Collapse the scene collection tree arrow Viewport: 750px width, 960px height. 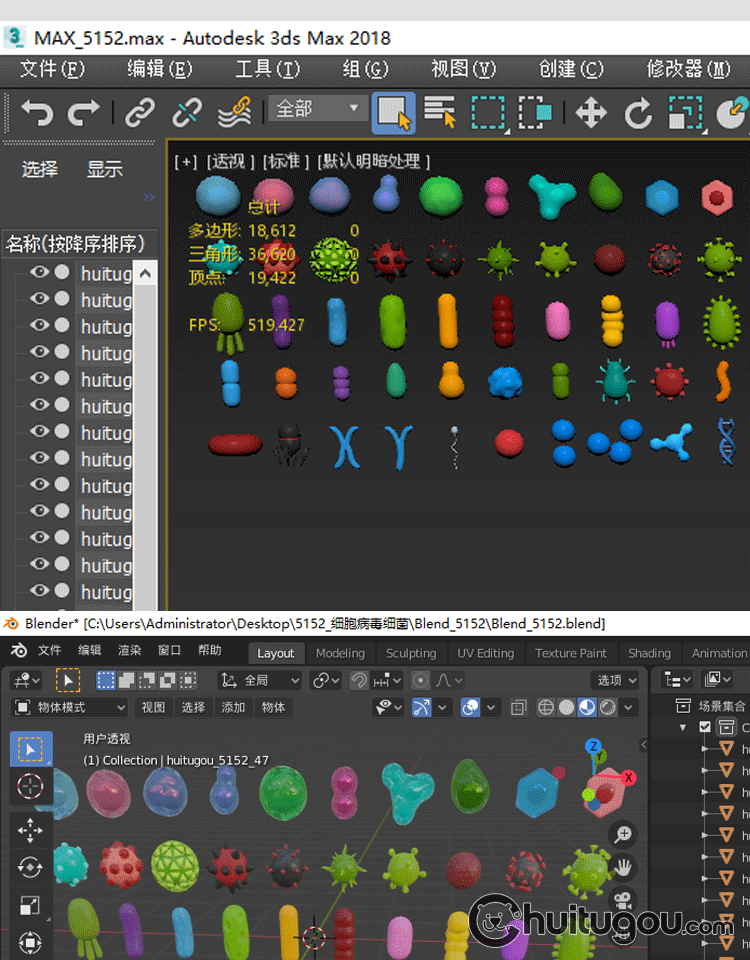tap(684, 728)
